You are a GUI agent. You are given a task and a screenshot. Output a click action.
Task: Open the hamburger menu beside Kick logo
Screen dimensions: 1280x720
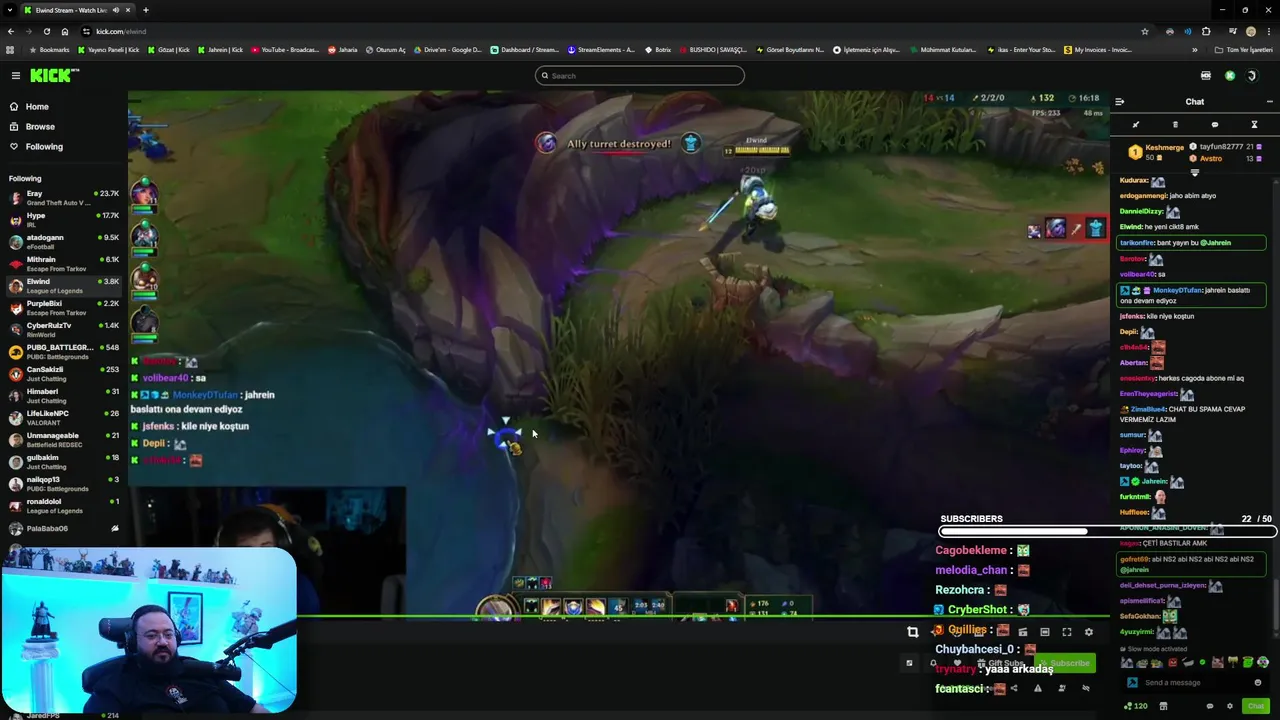tap(16, 76)
